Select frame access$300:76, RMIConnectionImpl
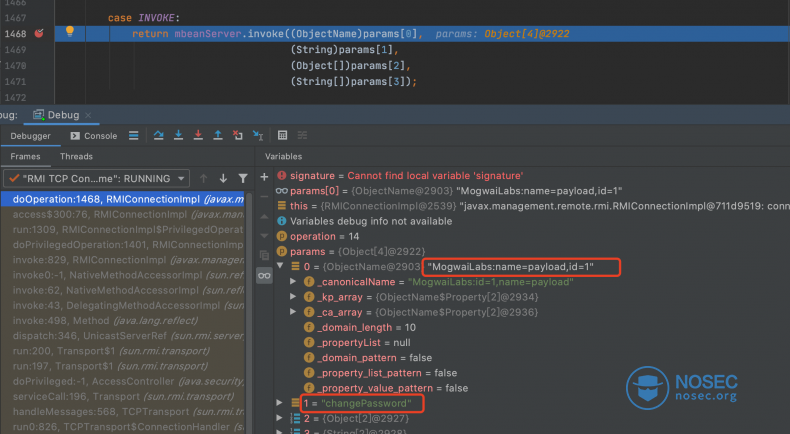 pos(122,214)
